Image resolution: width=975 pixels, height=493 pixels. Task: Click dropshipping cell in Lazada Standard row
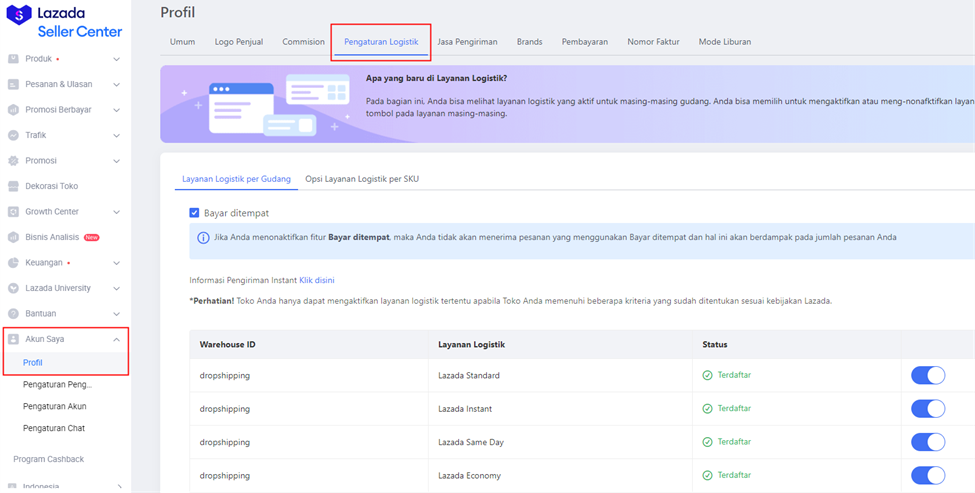(224, 376)
